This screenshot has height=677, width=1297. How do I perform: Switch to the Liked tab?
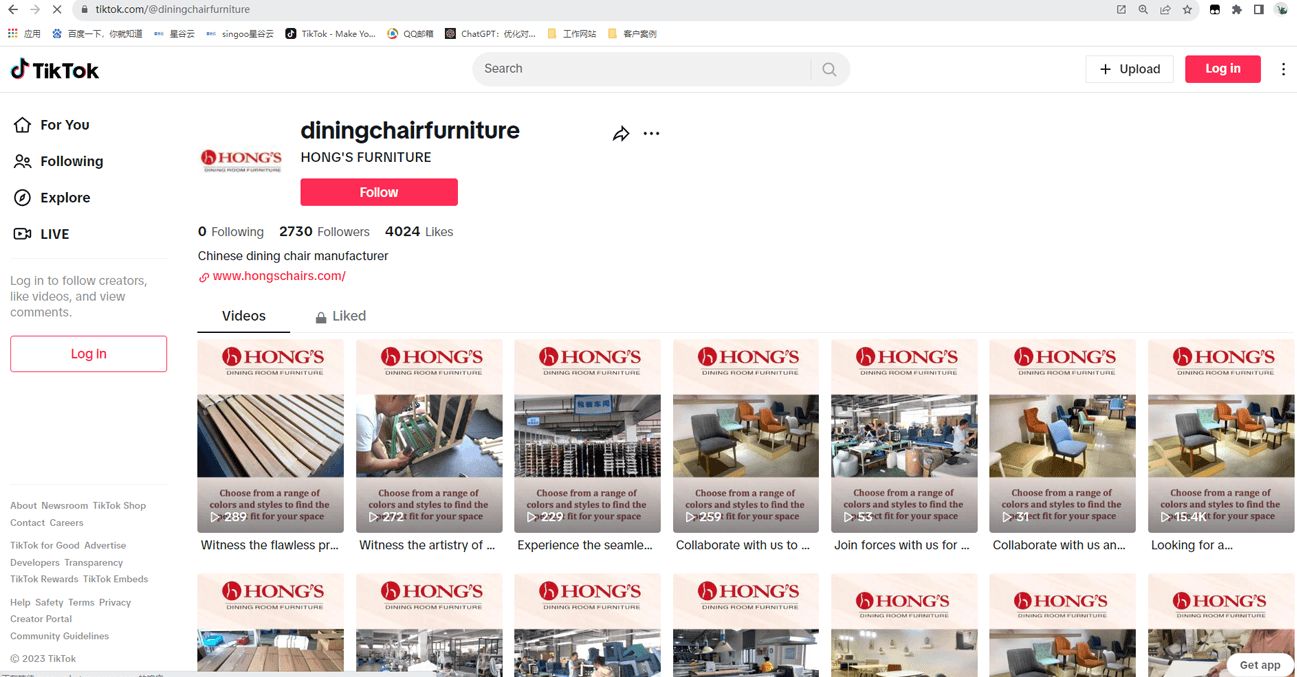(340, 316)
